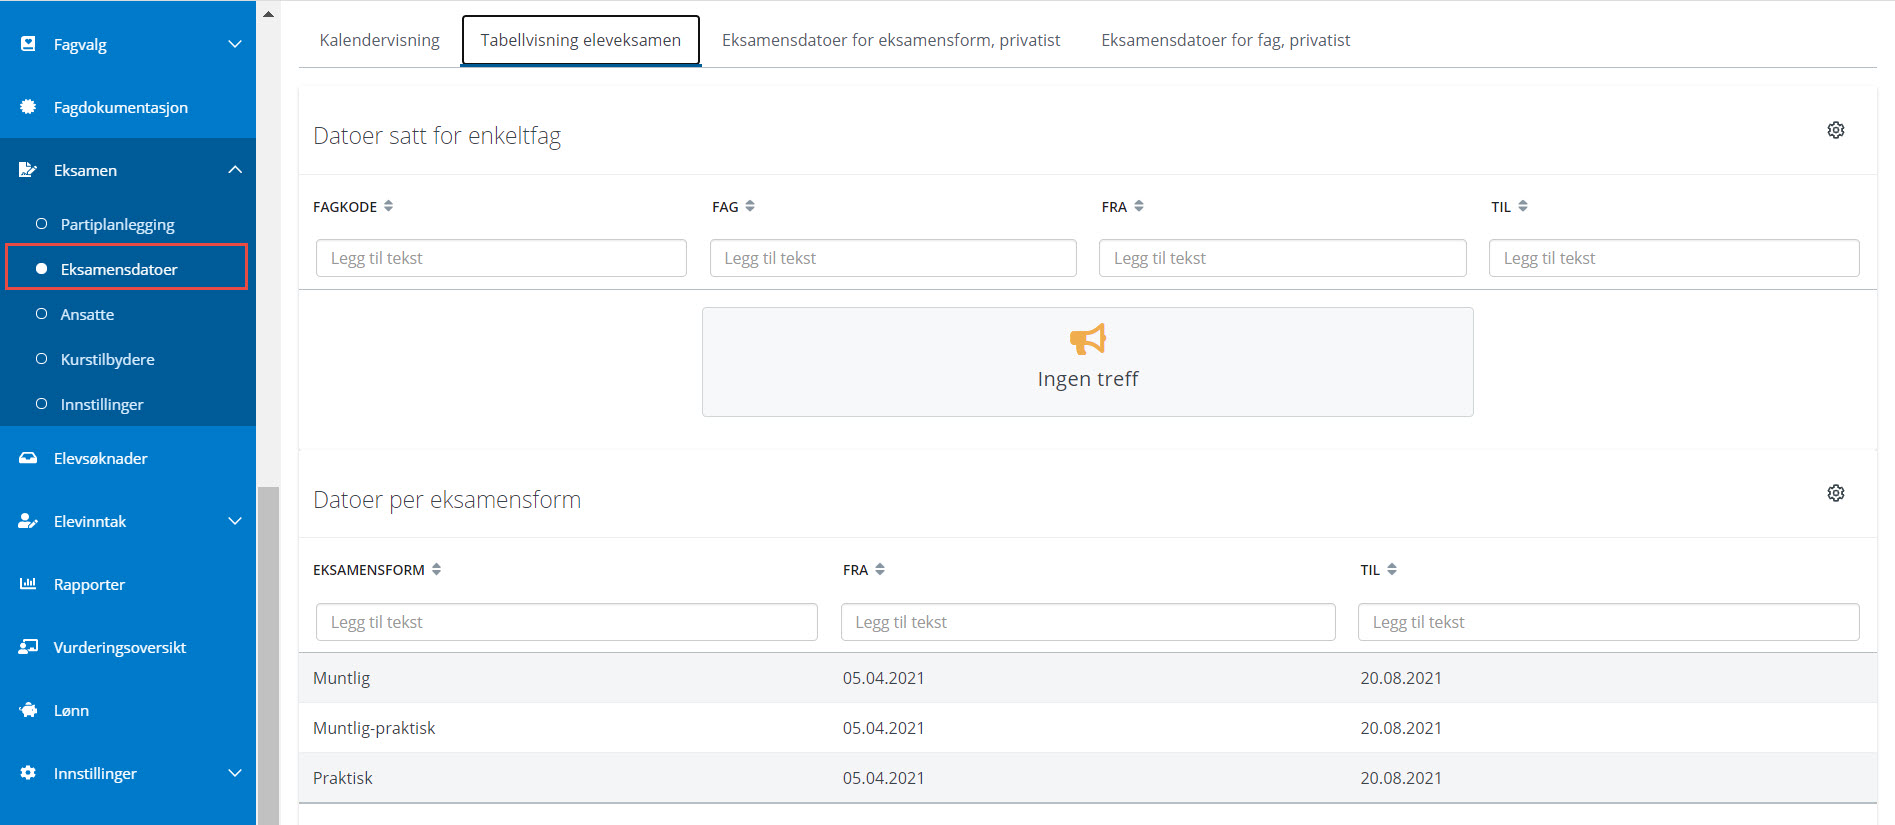Viewport: 1895px width, 825px height.
Task: Expand the Fagvalg menu chevron
Action: (235, 44)
